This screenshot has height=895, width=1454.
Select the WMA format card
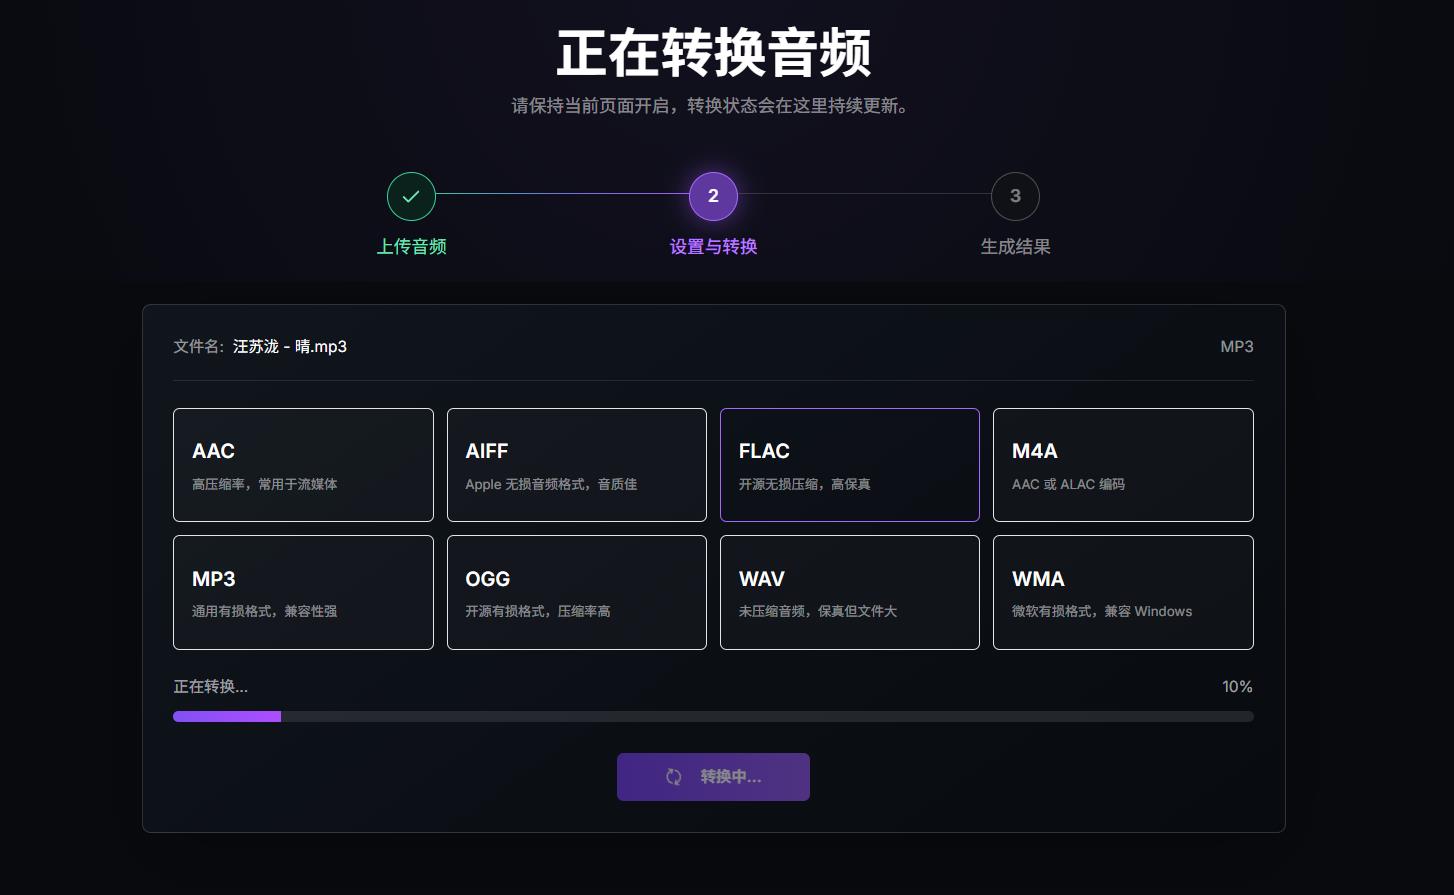point(1123,593)
